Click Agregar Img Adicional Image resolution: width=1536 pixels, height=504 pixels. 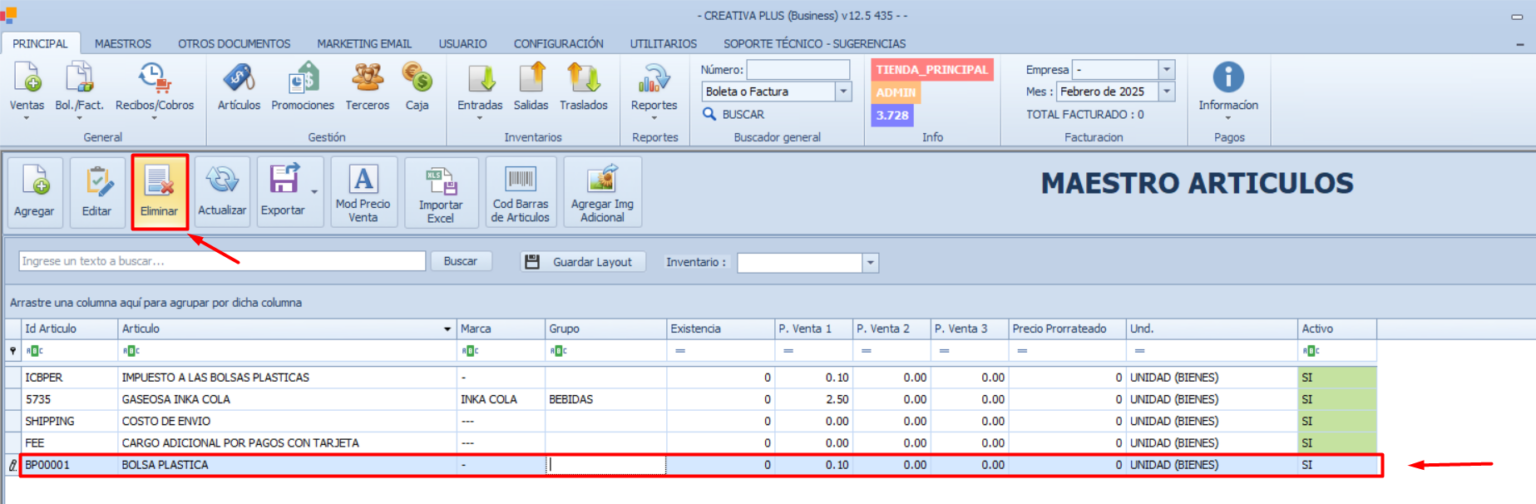click(x=603, y=193)
